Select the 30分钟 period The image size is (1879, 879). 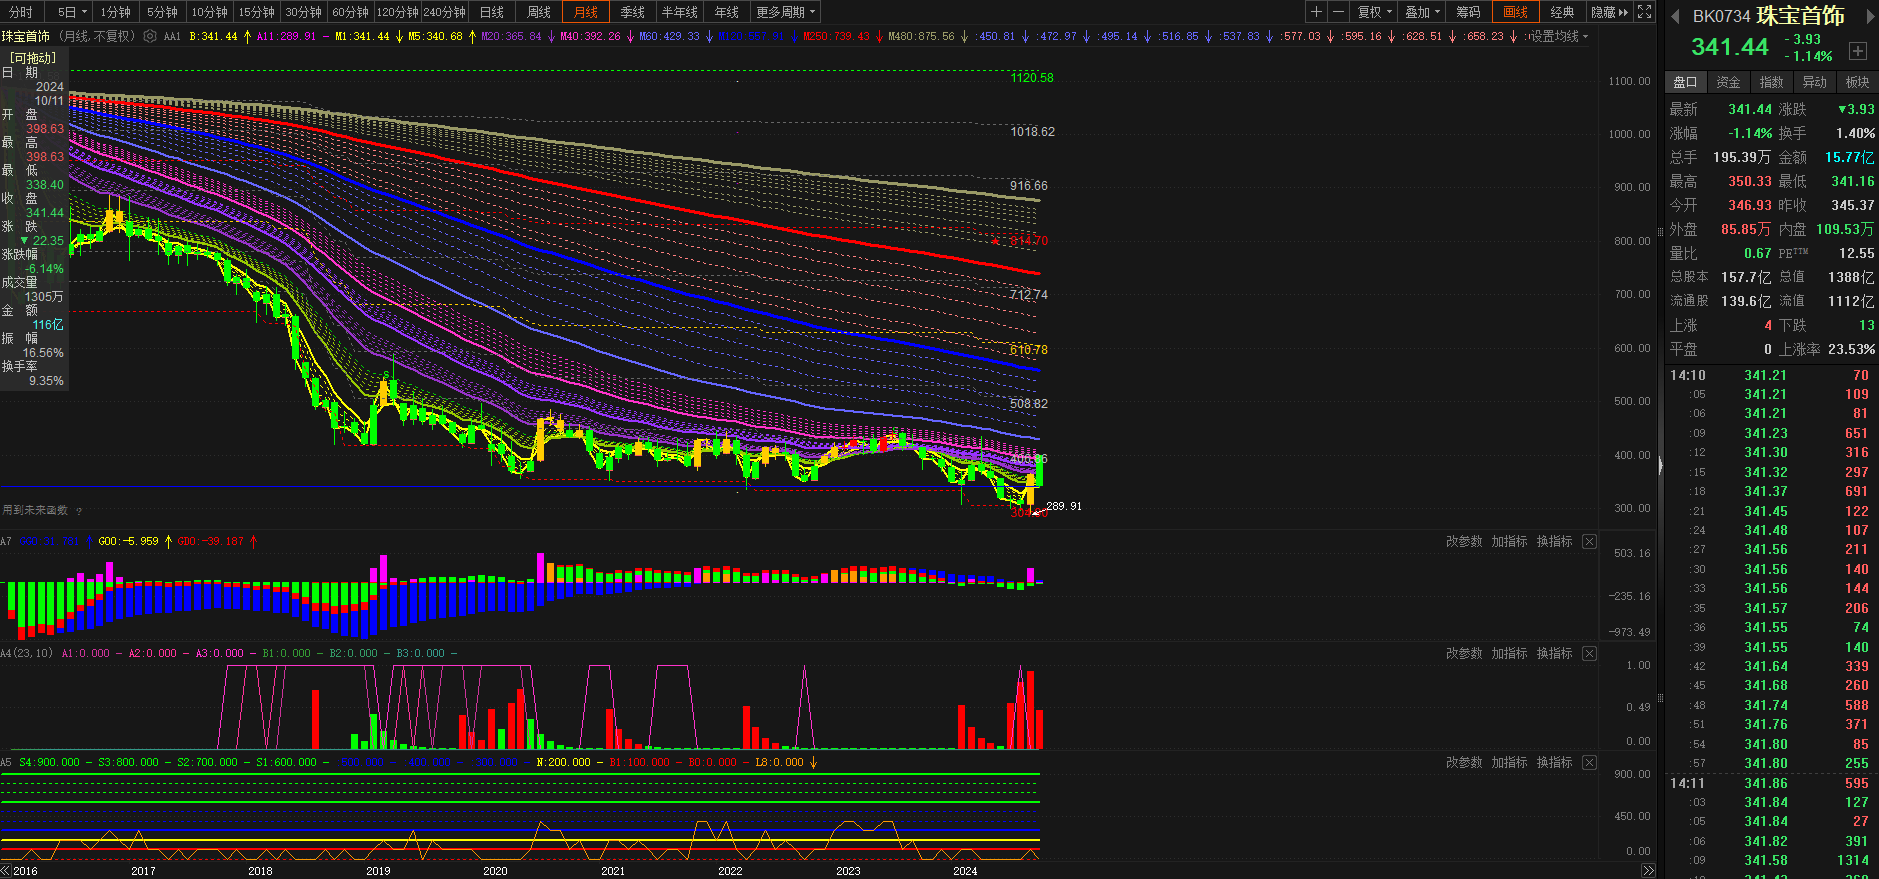pyautogui.click(x=303, y=12)
